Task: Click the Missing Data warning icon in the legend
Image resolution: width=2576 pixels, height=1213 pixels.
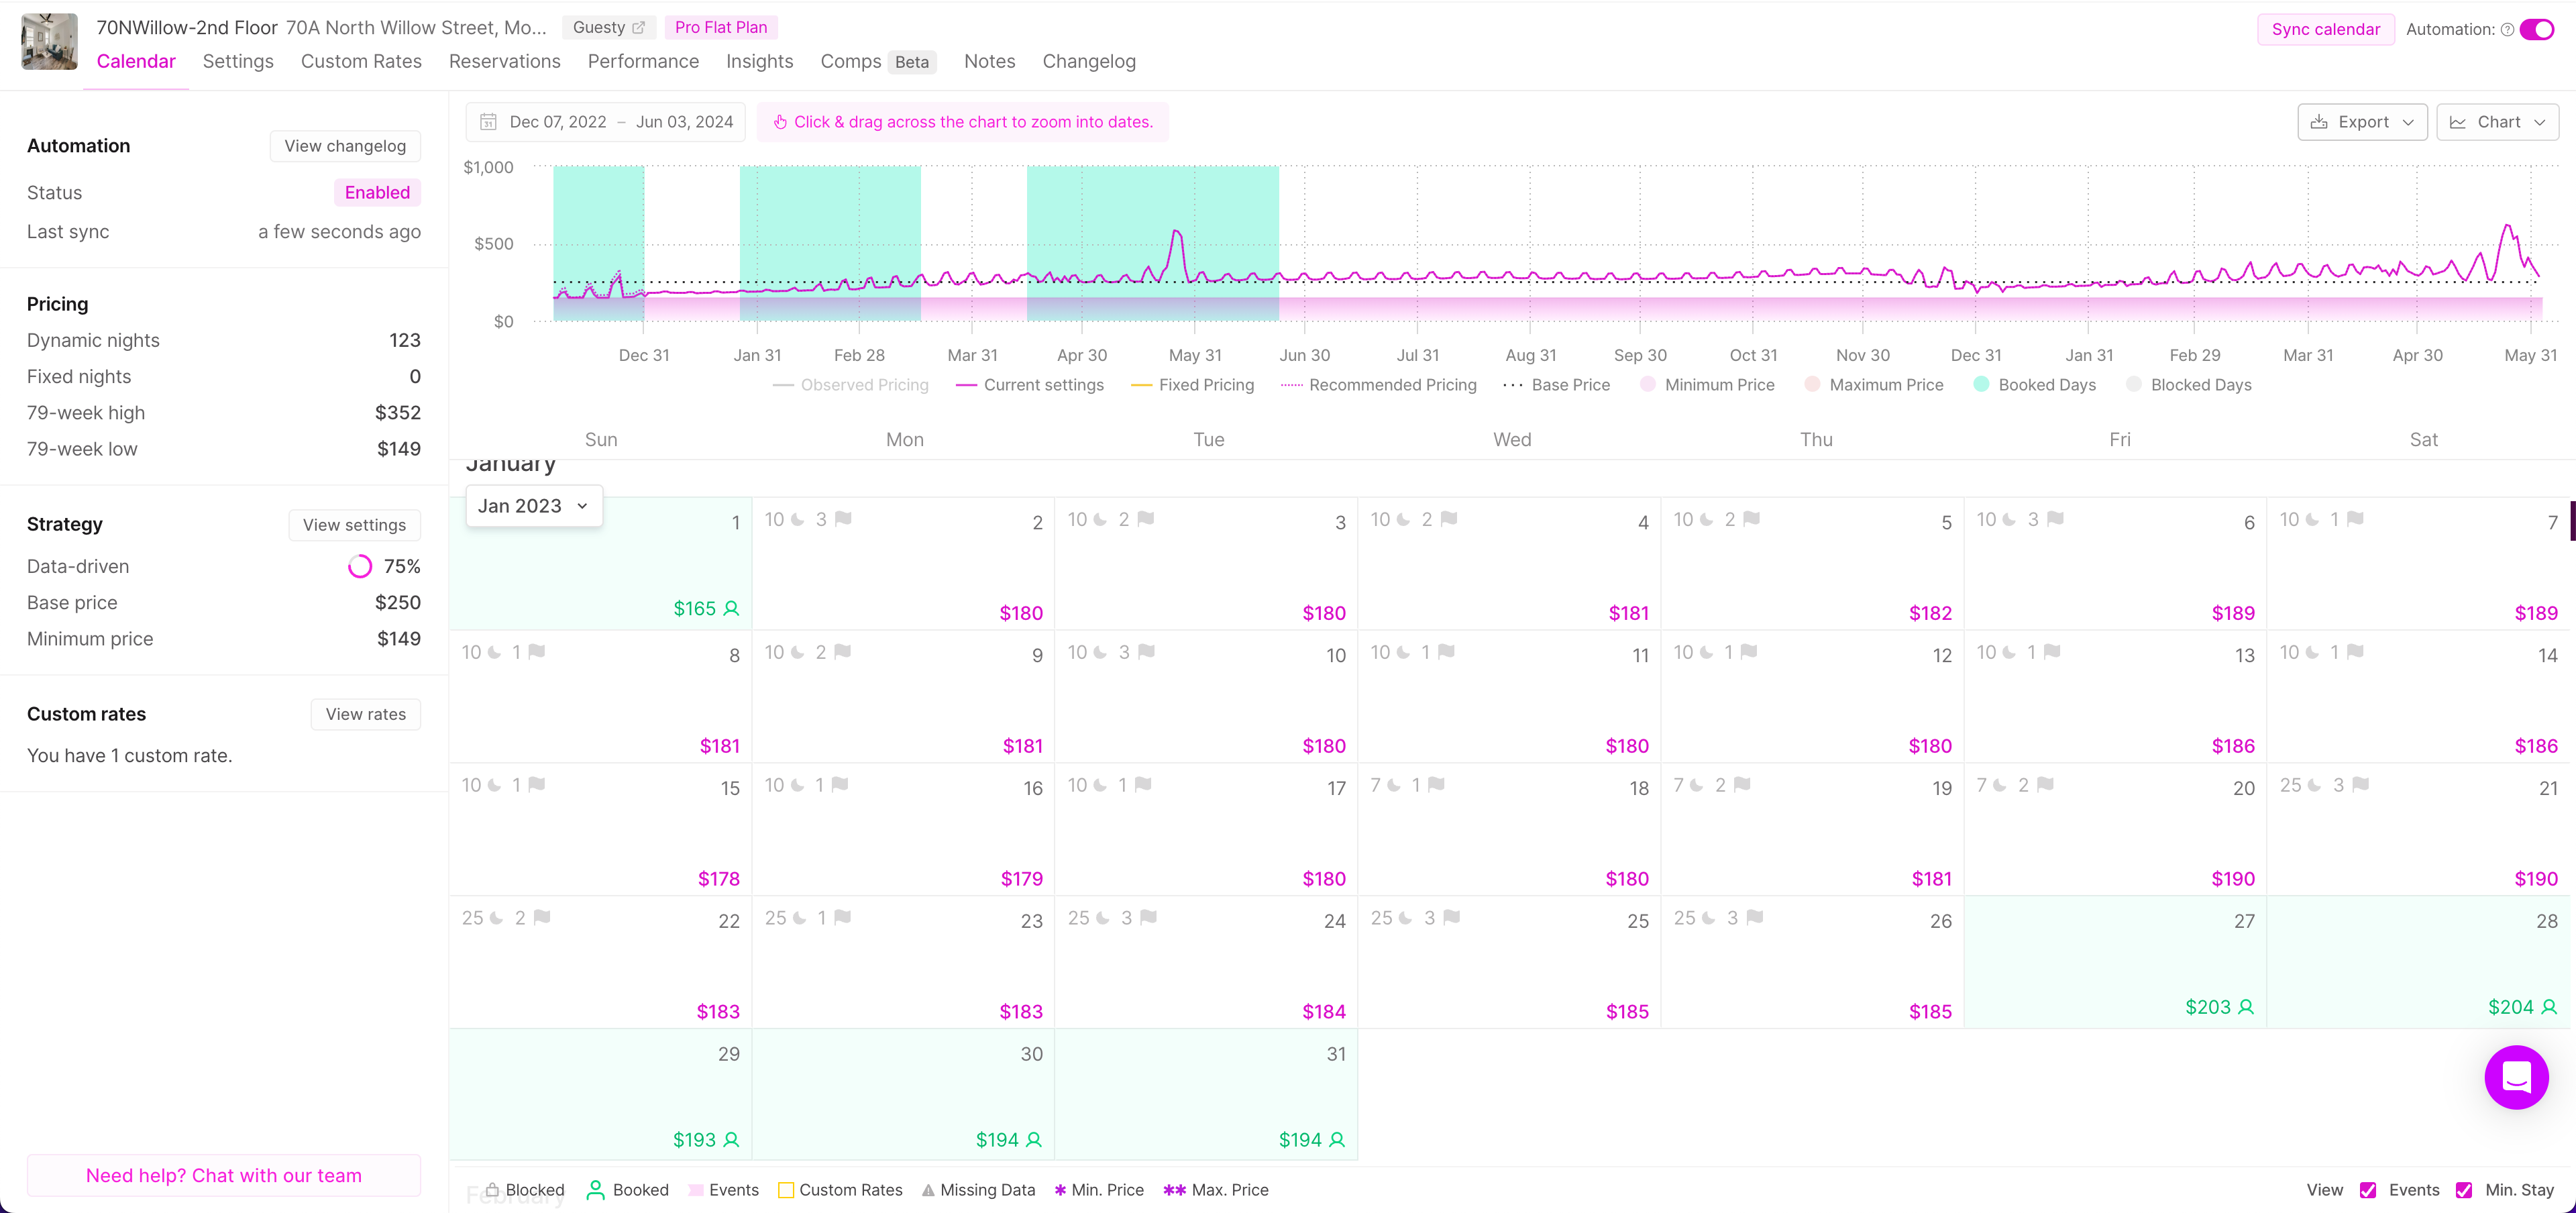Action: tap(928, 1190)
